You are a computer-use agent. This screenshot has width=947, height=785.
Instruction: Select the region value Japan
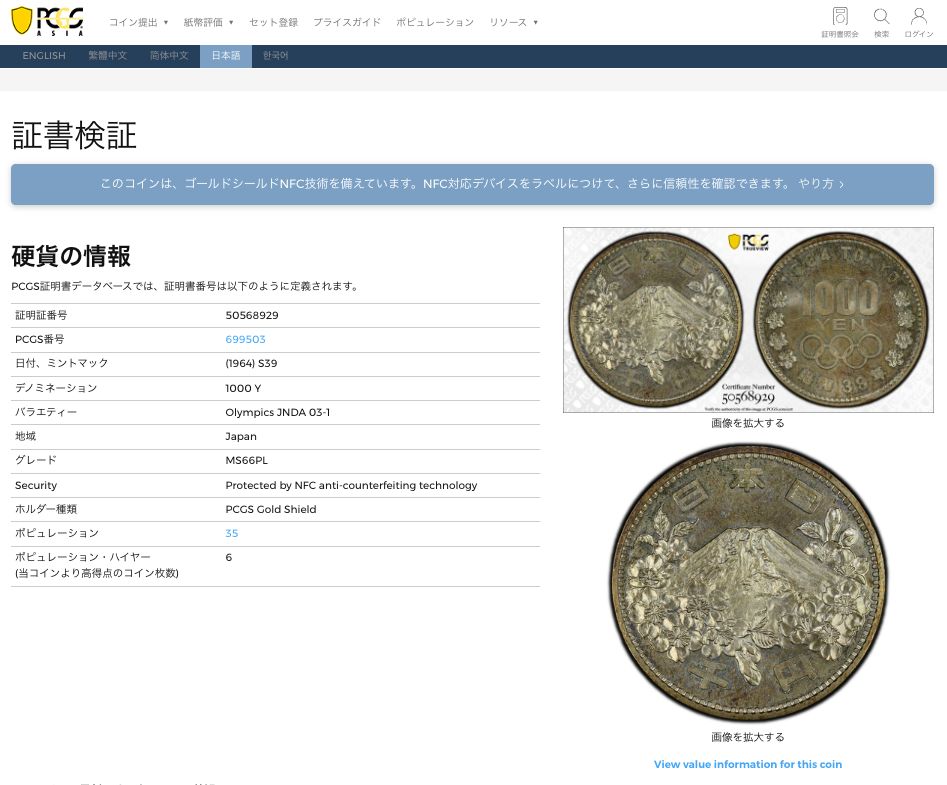[x=241, y=437]
